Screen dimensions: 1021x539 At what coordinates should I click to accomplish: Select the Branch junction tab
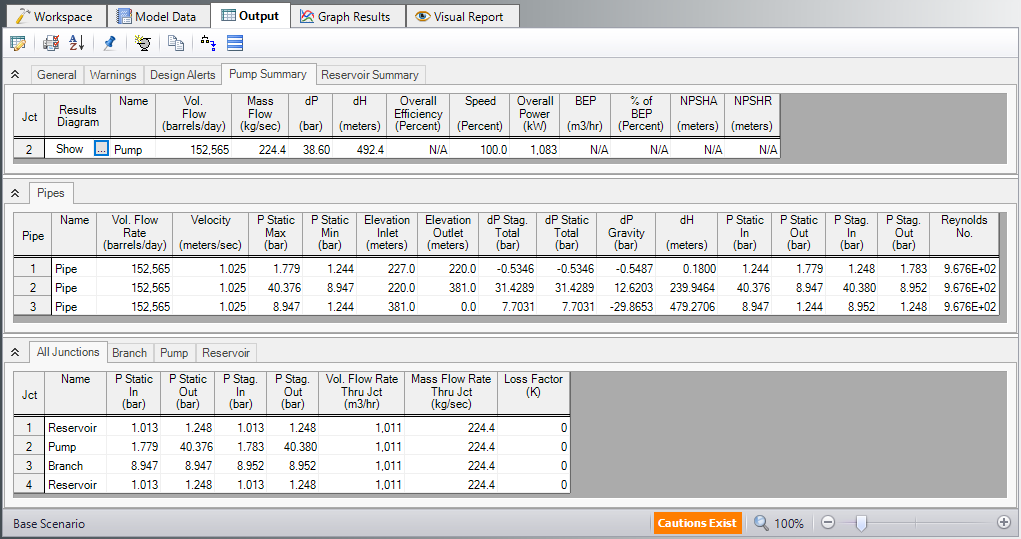point(129,353)
